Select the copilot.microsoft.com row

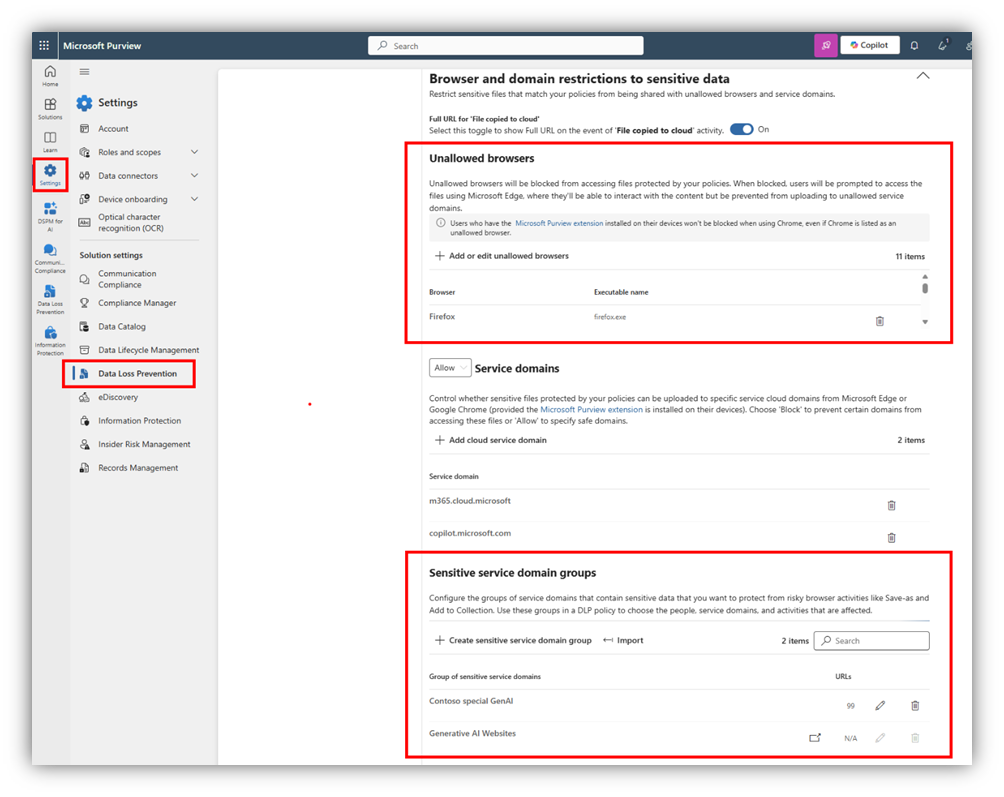pyautogui.click(x=679, y=537)
